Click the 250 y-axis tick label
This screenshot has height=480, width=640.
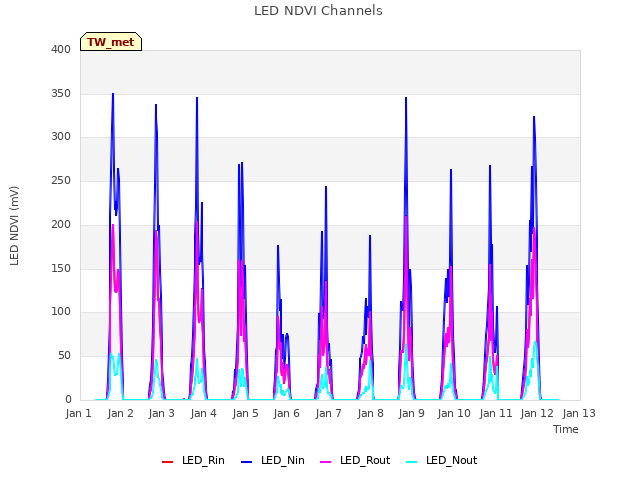tap(61, 180)
